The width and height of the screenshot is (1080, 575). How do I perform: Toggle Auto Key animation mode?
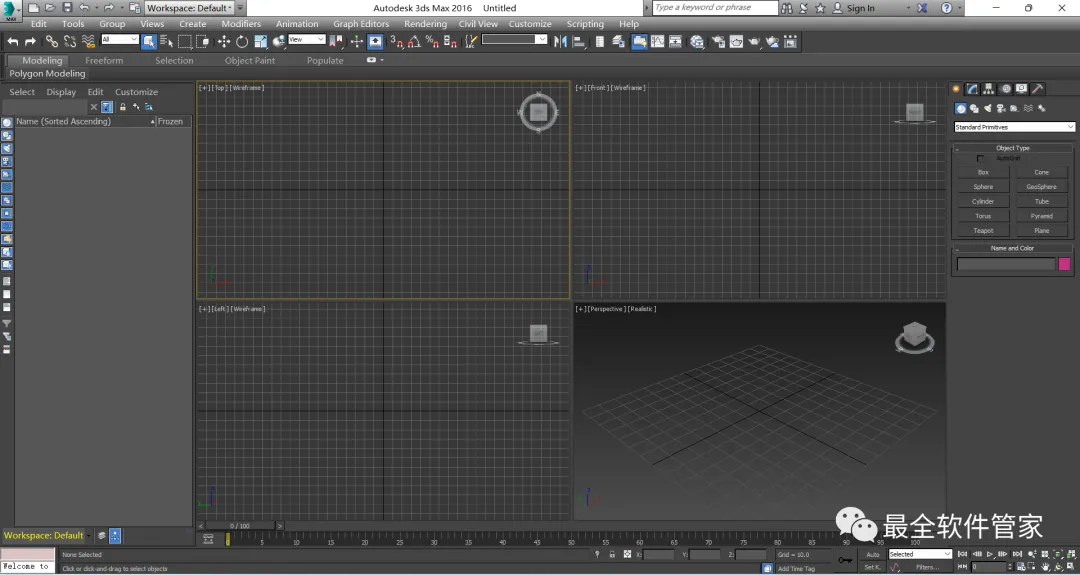(x=872, y=554)
